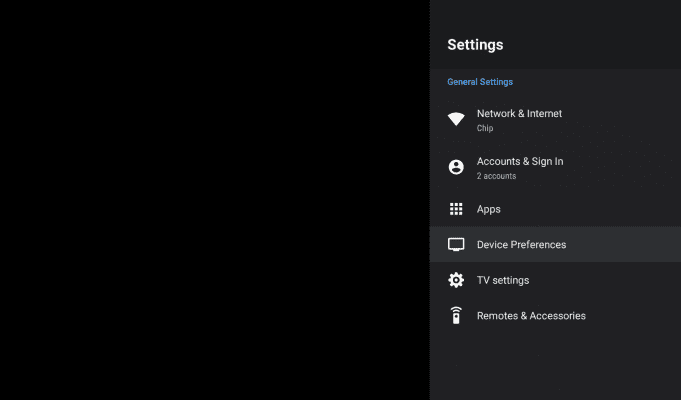Click the blue General Settings header
681x400 pixels.
[480, 82]
